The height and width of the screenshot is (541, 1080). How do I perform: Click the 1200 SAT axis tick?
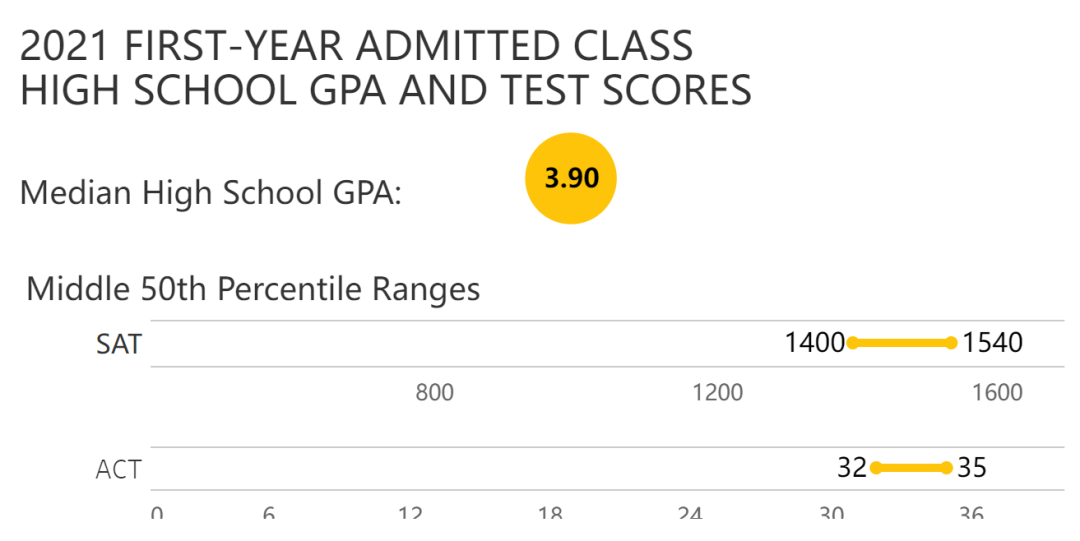(718, 392)
